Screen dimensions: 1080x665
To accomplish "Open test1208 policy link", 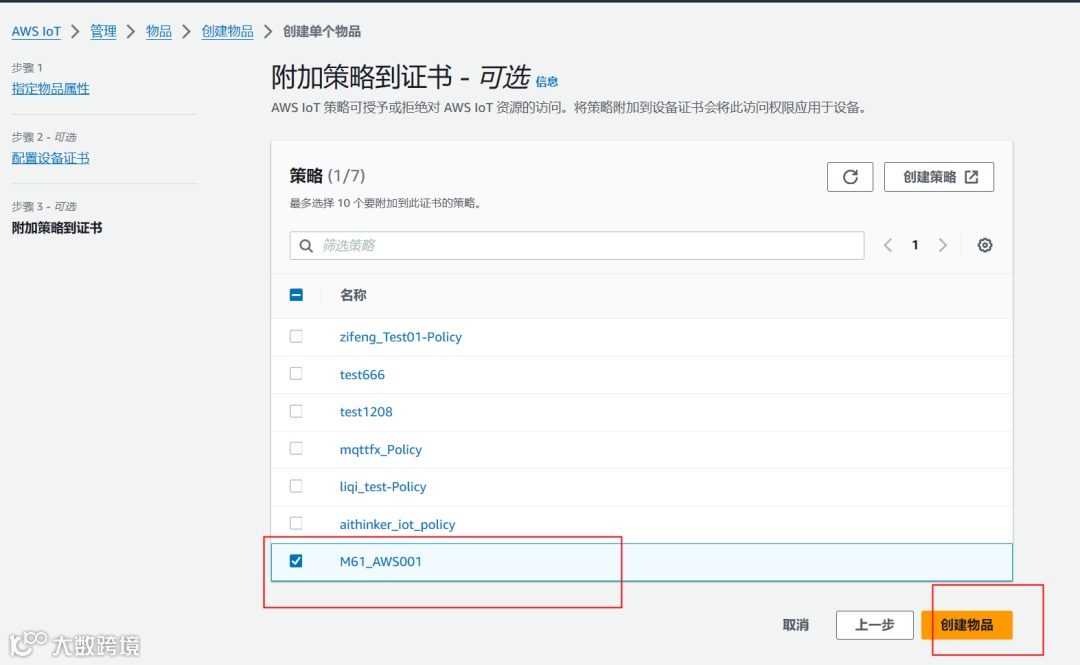I will (366, 412).
